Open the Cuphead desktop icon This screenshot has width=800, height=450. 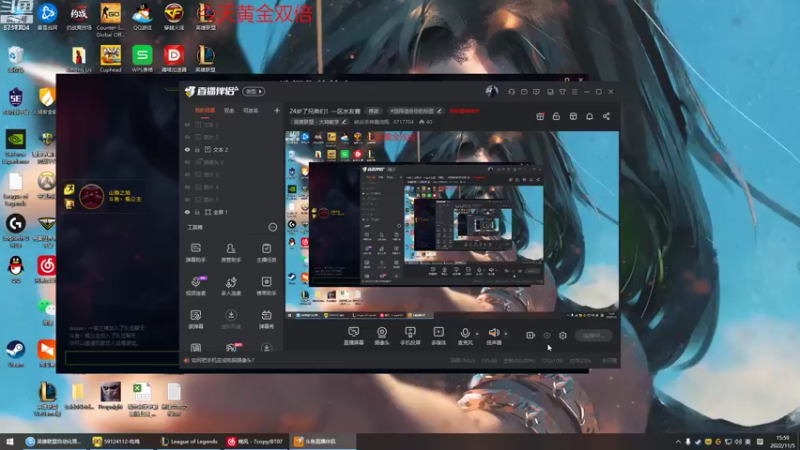pyautogui.click(x=110, y=59)
